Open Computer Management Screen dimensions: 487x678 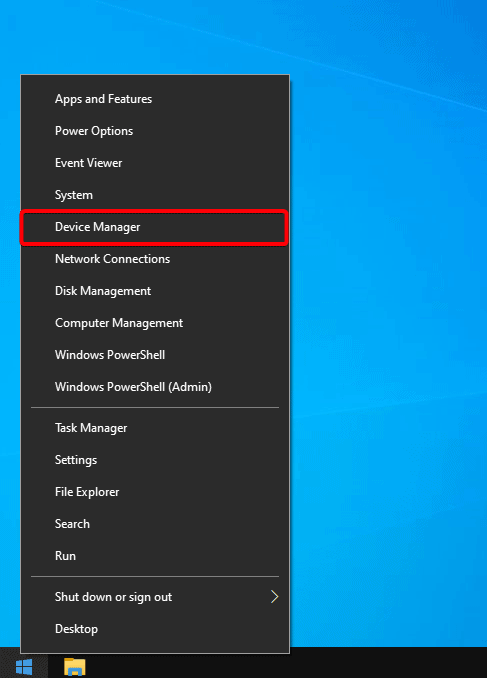155,323
